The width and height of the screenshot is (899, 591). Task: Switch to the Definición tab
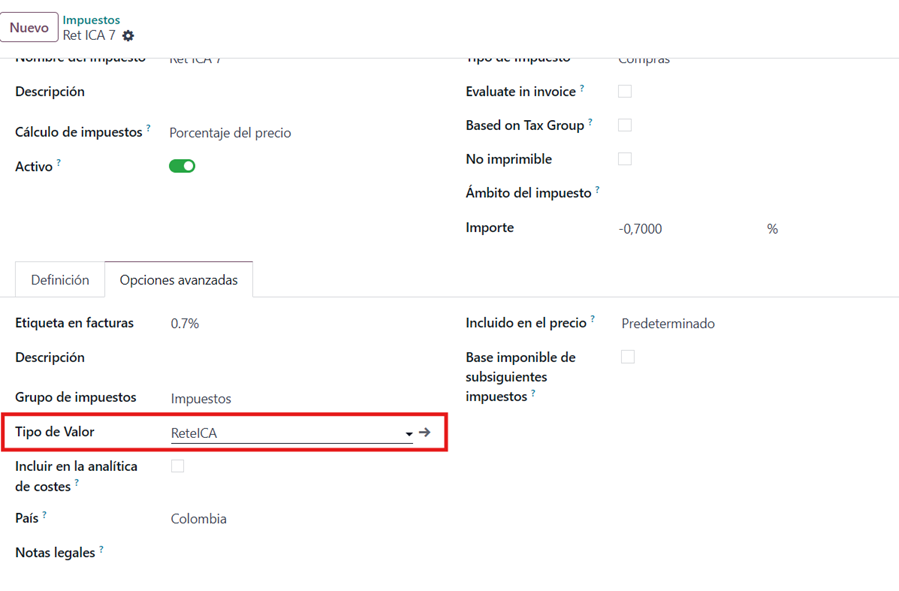click(60, 280)
